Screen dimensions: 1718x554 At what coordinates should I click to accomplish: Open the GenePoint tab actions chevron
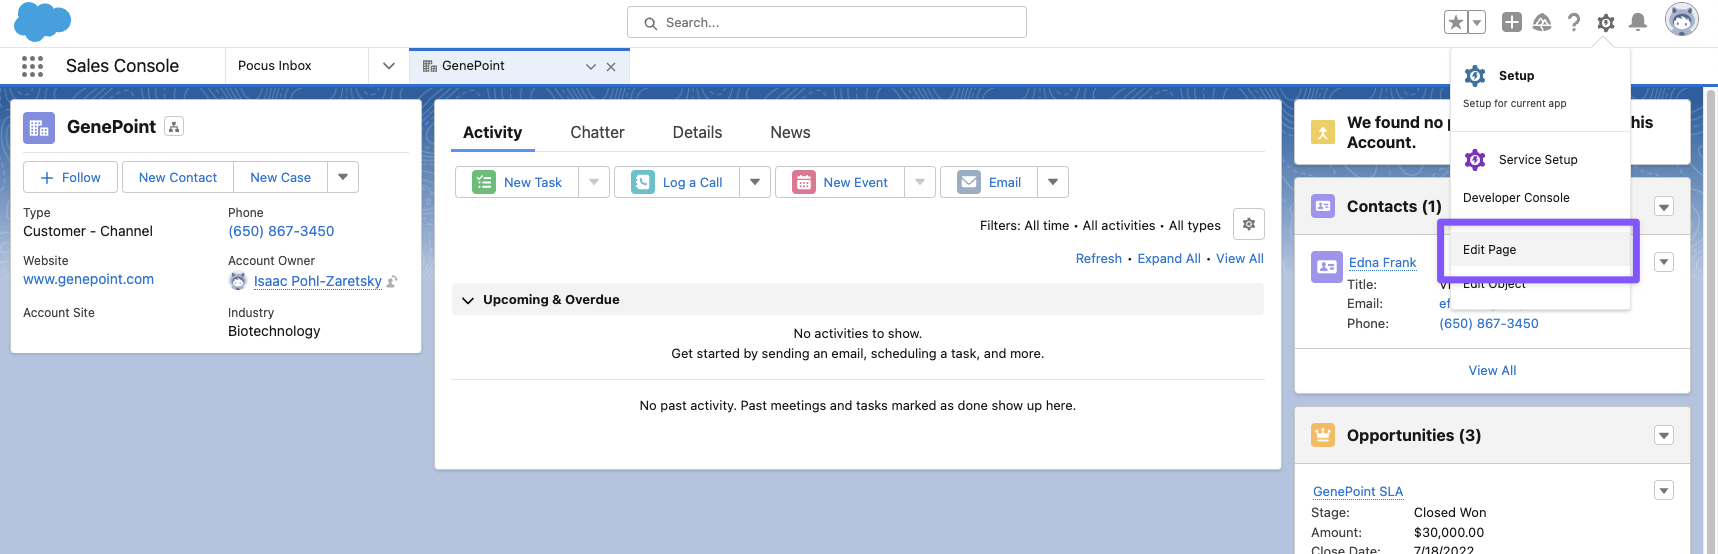pyautogui.click(x=591, y=67)
